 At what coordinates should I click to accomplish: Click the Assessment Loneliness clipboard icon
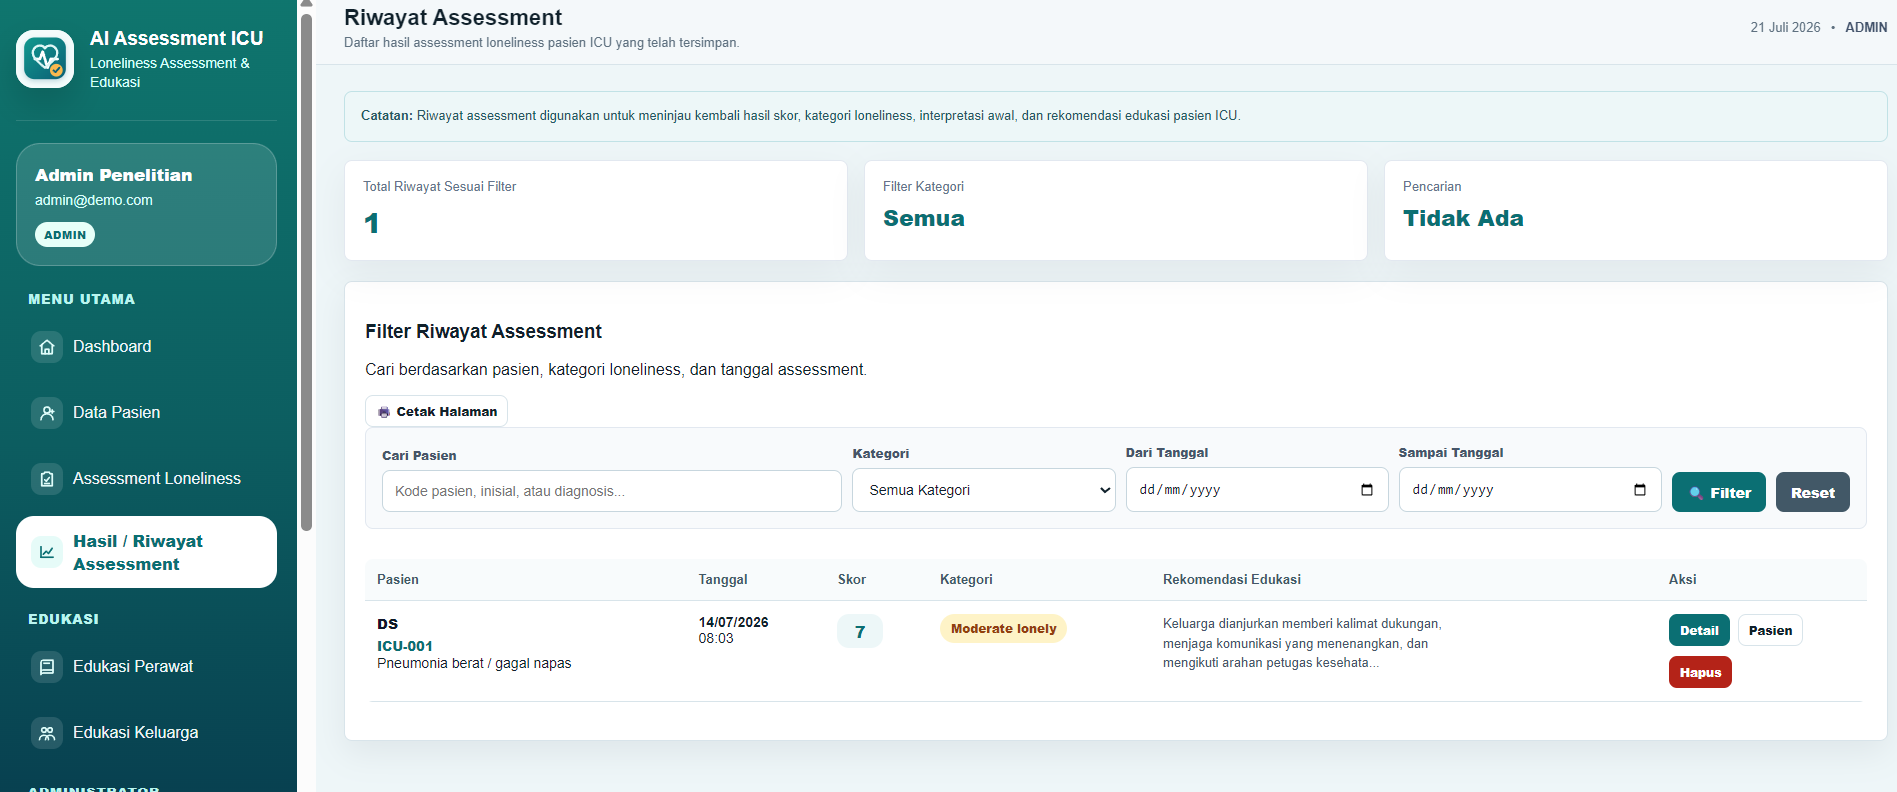(47, 479)
